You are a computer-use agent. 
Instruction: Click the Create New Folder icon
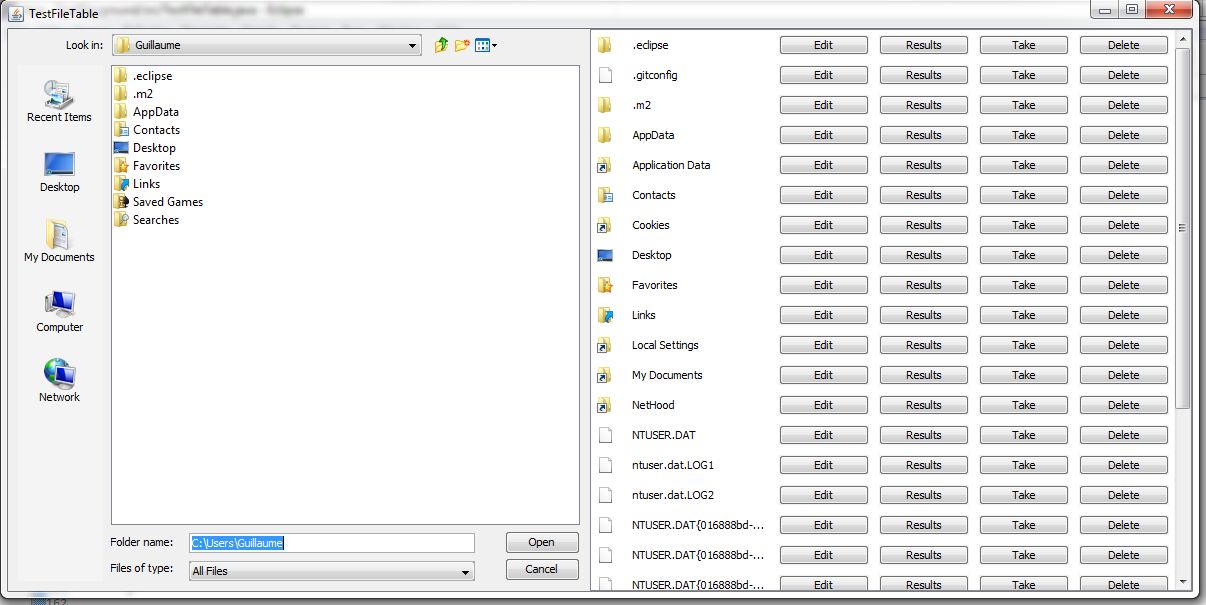(x=462, y=45)
